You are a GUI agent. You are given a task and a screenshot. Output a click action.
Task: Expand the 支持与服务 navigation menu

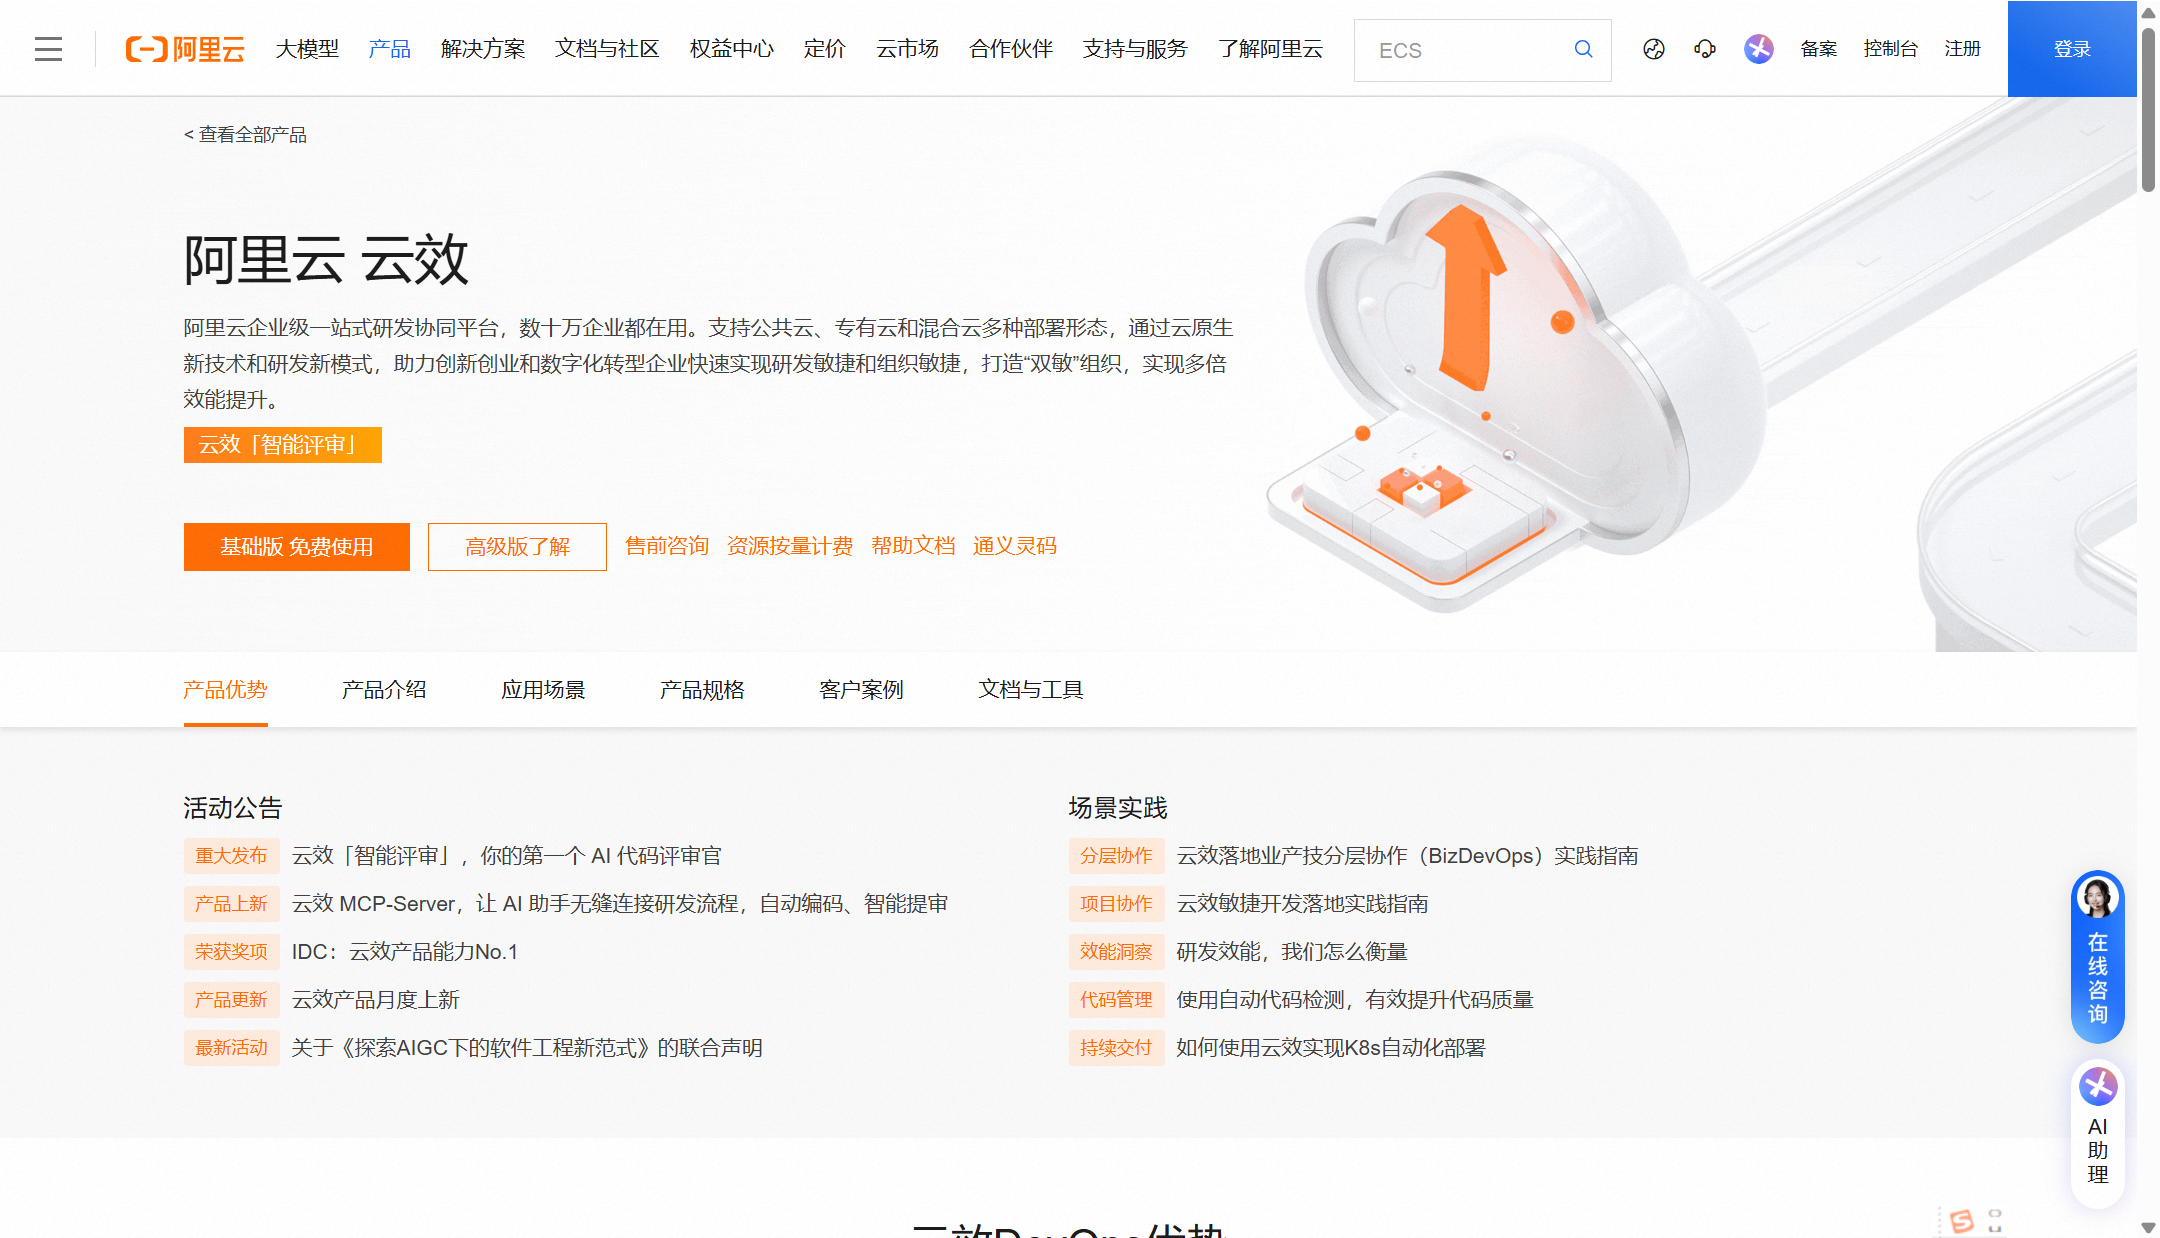coord(1135,49)
